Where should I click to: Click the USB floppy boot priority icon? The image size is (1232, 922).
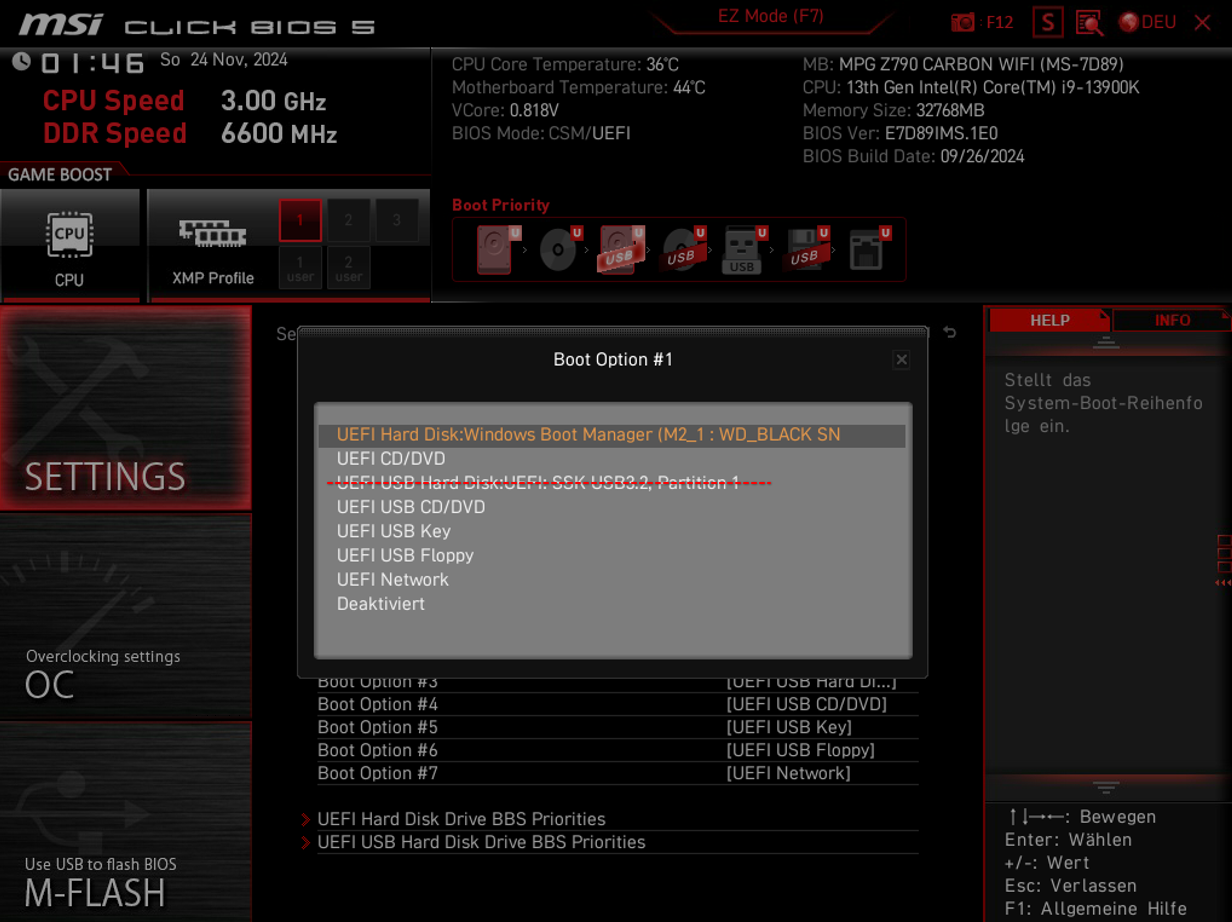806,249
